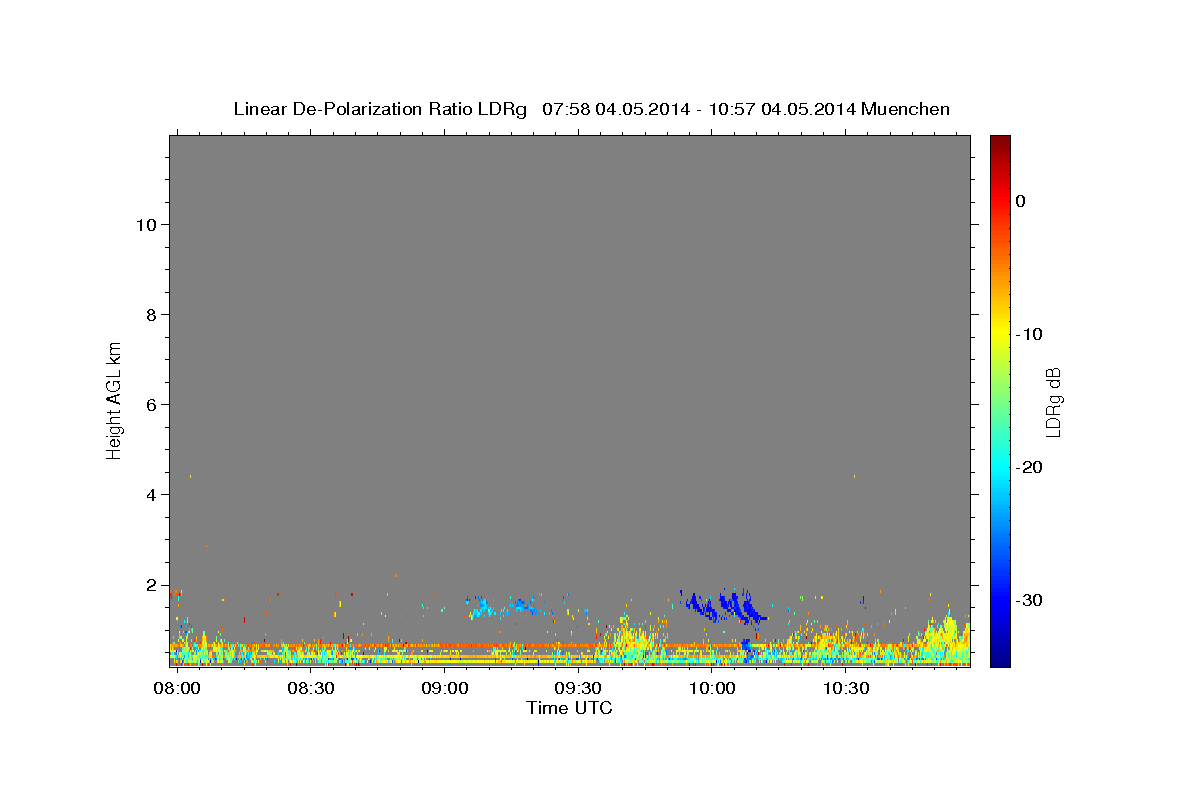Screen dimensions: 1200x800
Task: Click the dark red top of the colorbar
Action: point(1000,142)
